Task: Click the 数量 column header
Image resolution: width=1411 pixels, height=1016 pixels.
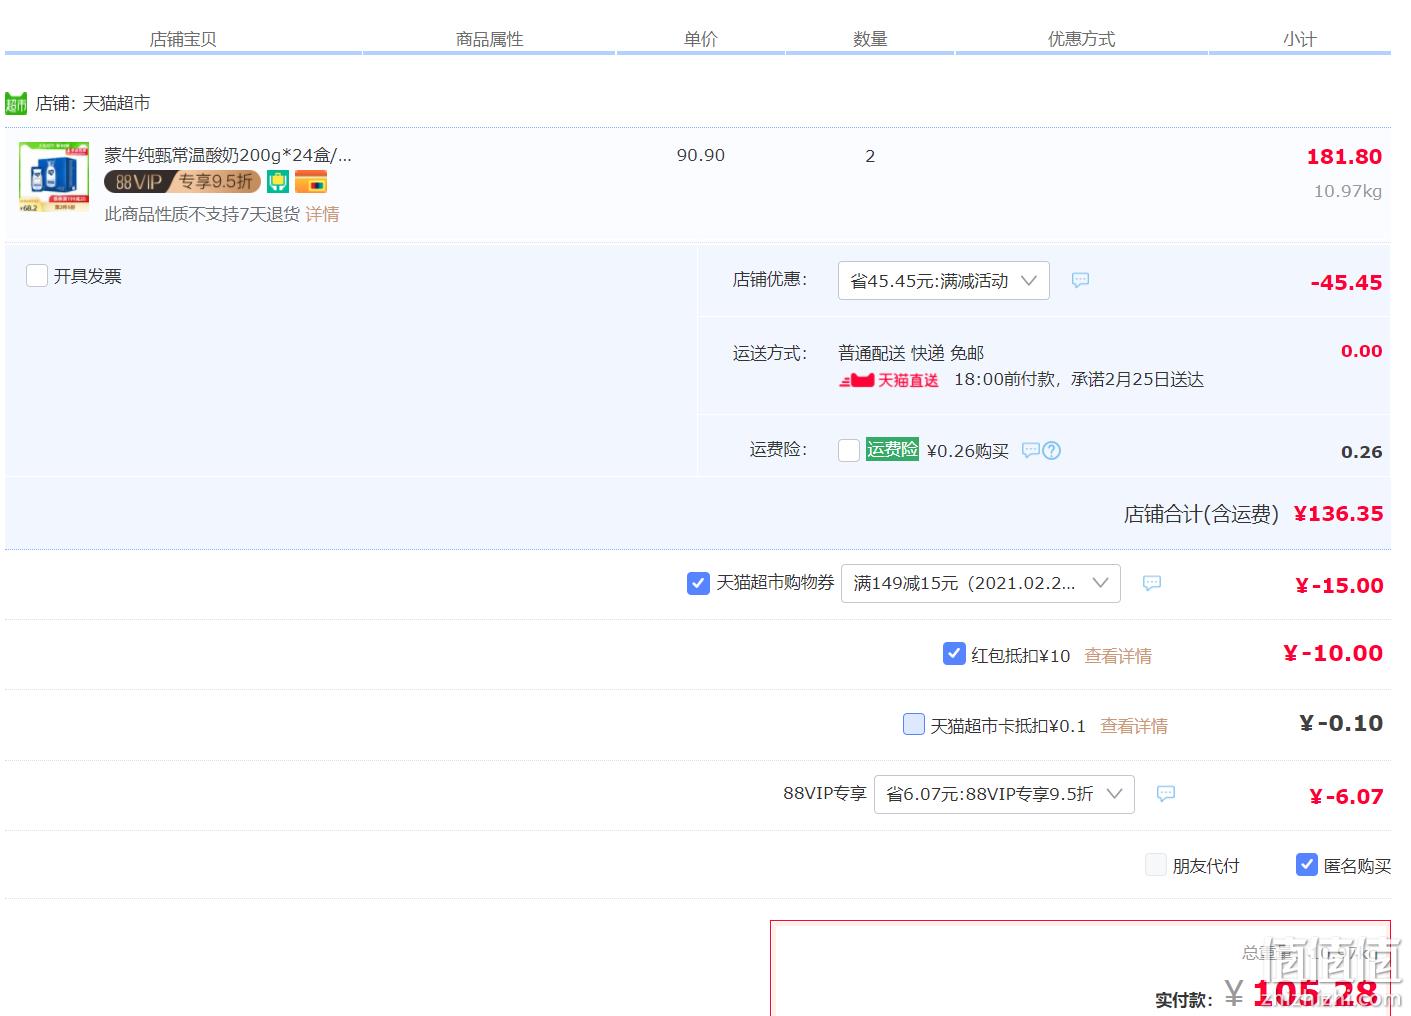Action: tap(870, 39)
